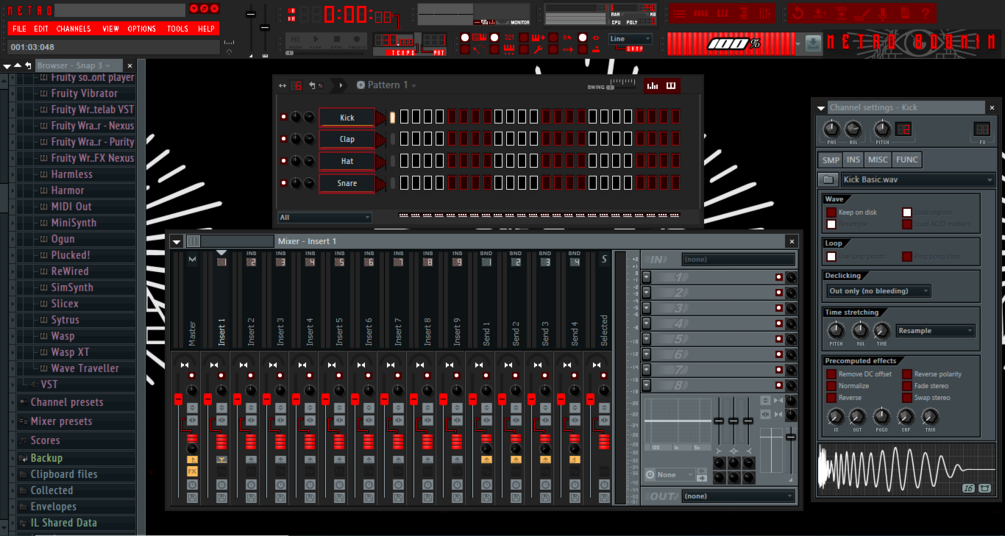The image size is (1005, 536).
Task: Click the red eye icon in the recording panel
Action: pos(596,37)
